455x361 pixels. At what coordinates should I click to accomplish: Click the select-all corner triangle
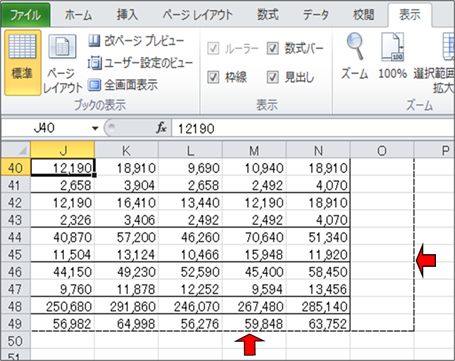pos(16,150)
